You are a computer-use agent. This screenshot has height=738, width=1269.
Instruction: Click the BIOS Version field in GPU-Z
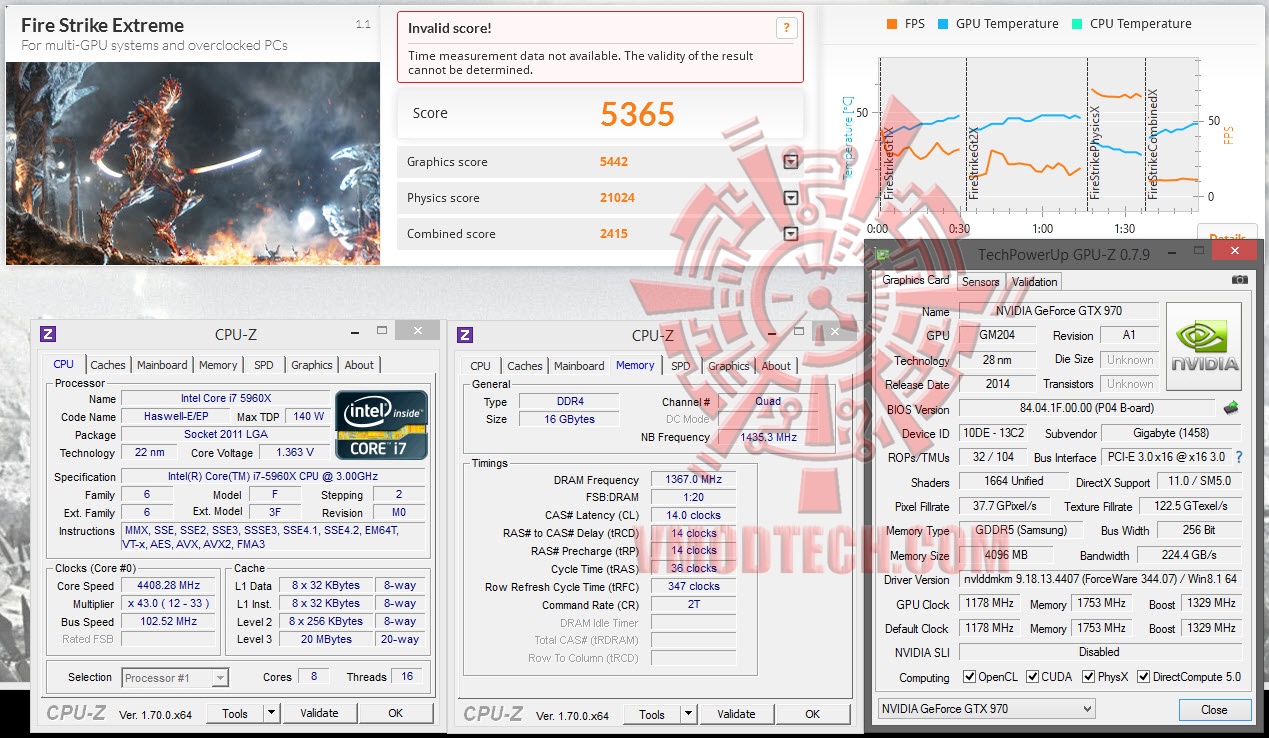pos(1088,408)
